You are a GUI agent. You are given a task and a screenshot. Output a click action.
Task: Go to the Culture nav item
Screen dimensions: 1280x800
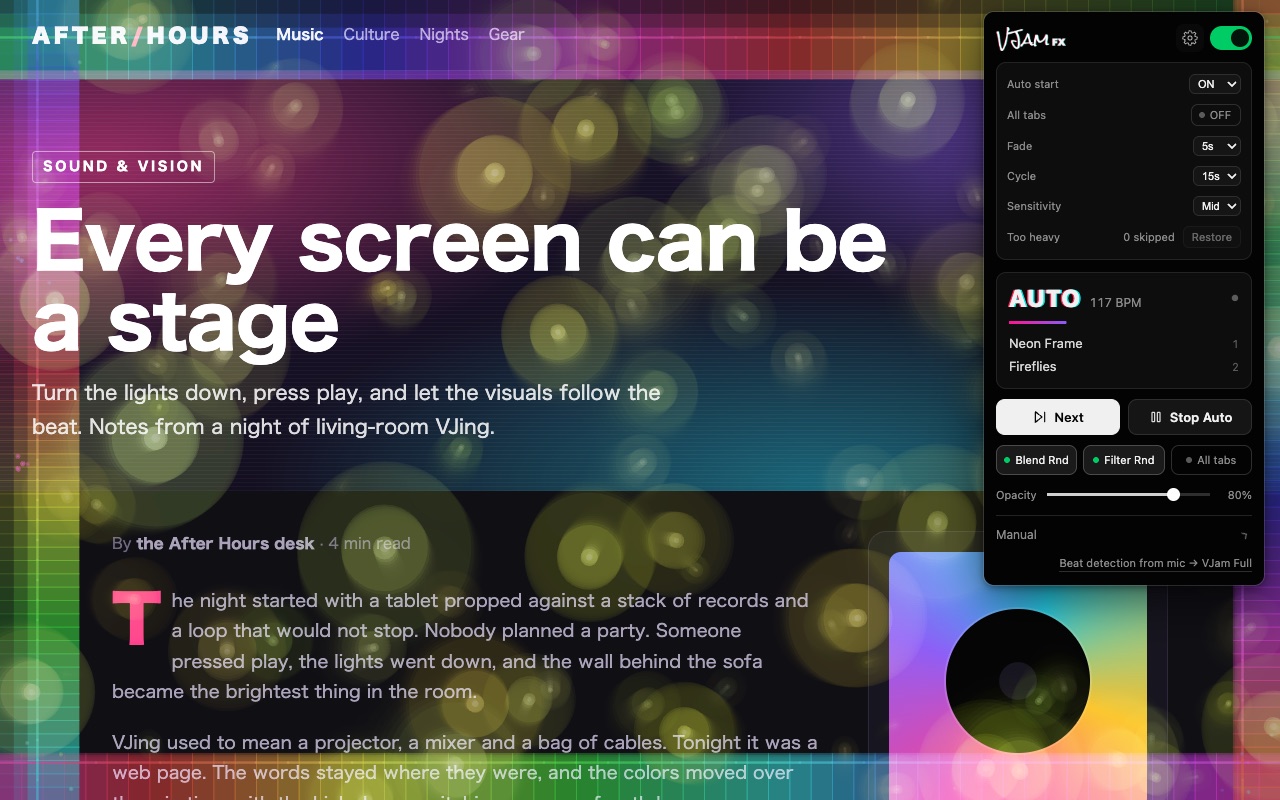click(x=371, y=34)
